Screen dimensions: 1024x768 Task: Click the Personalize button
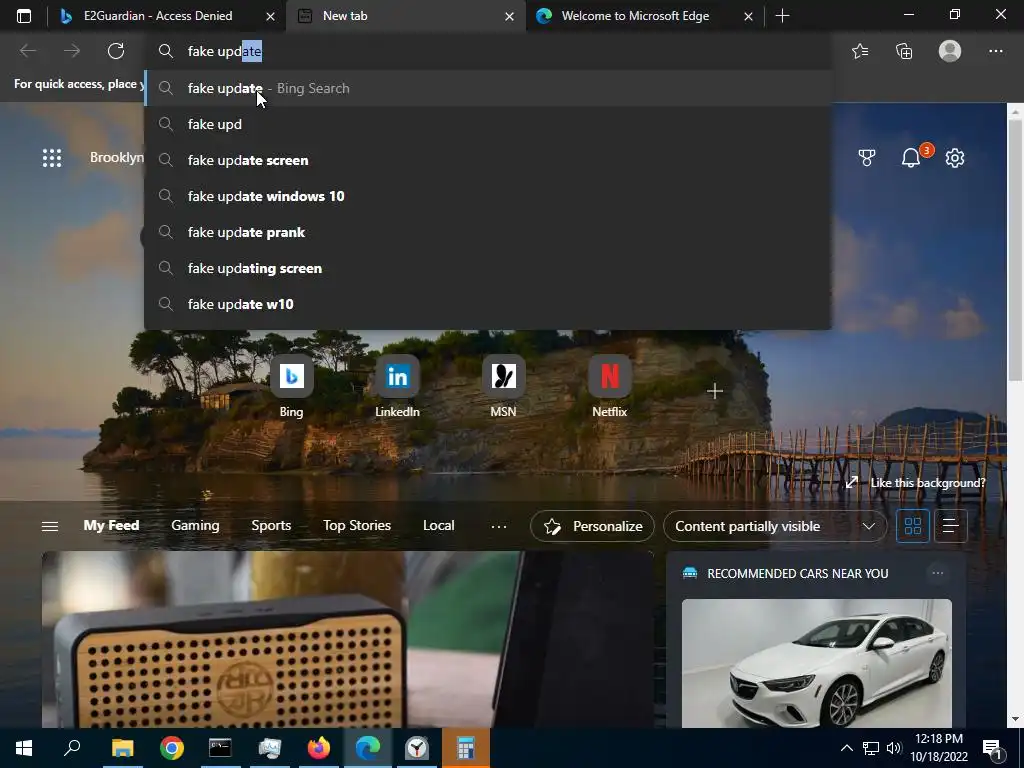coord(592,526)
